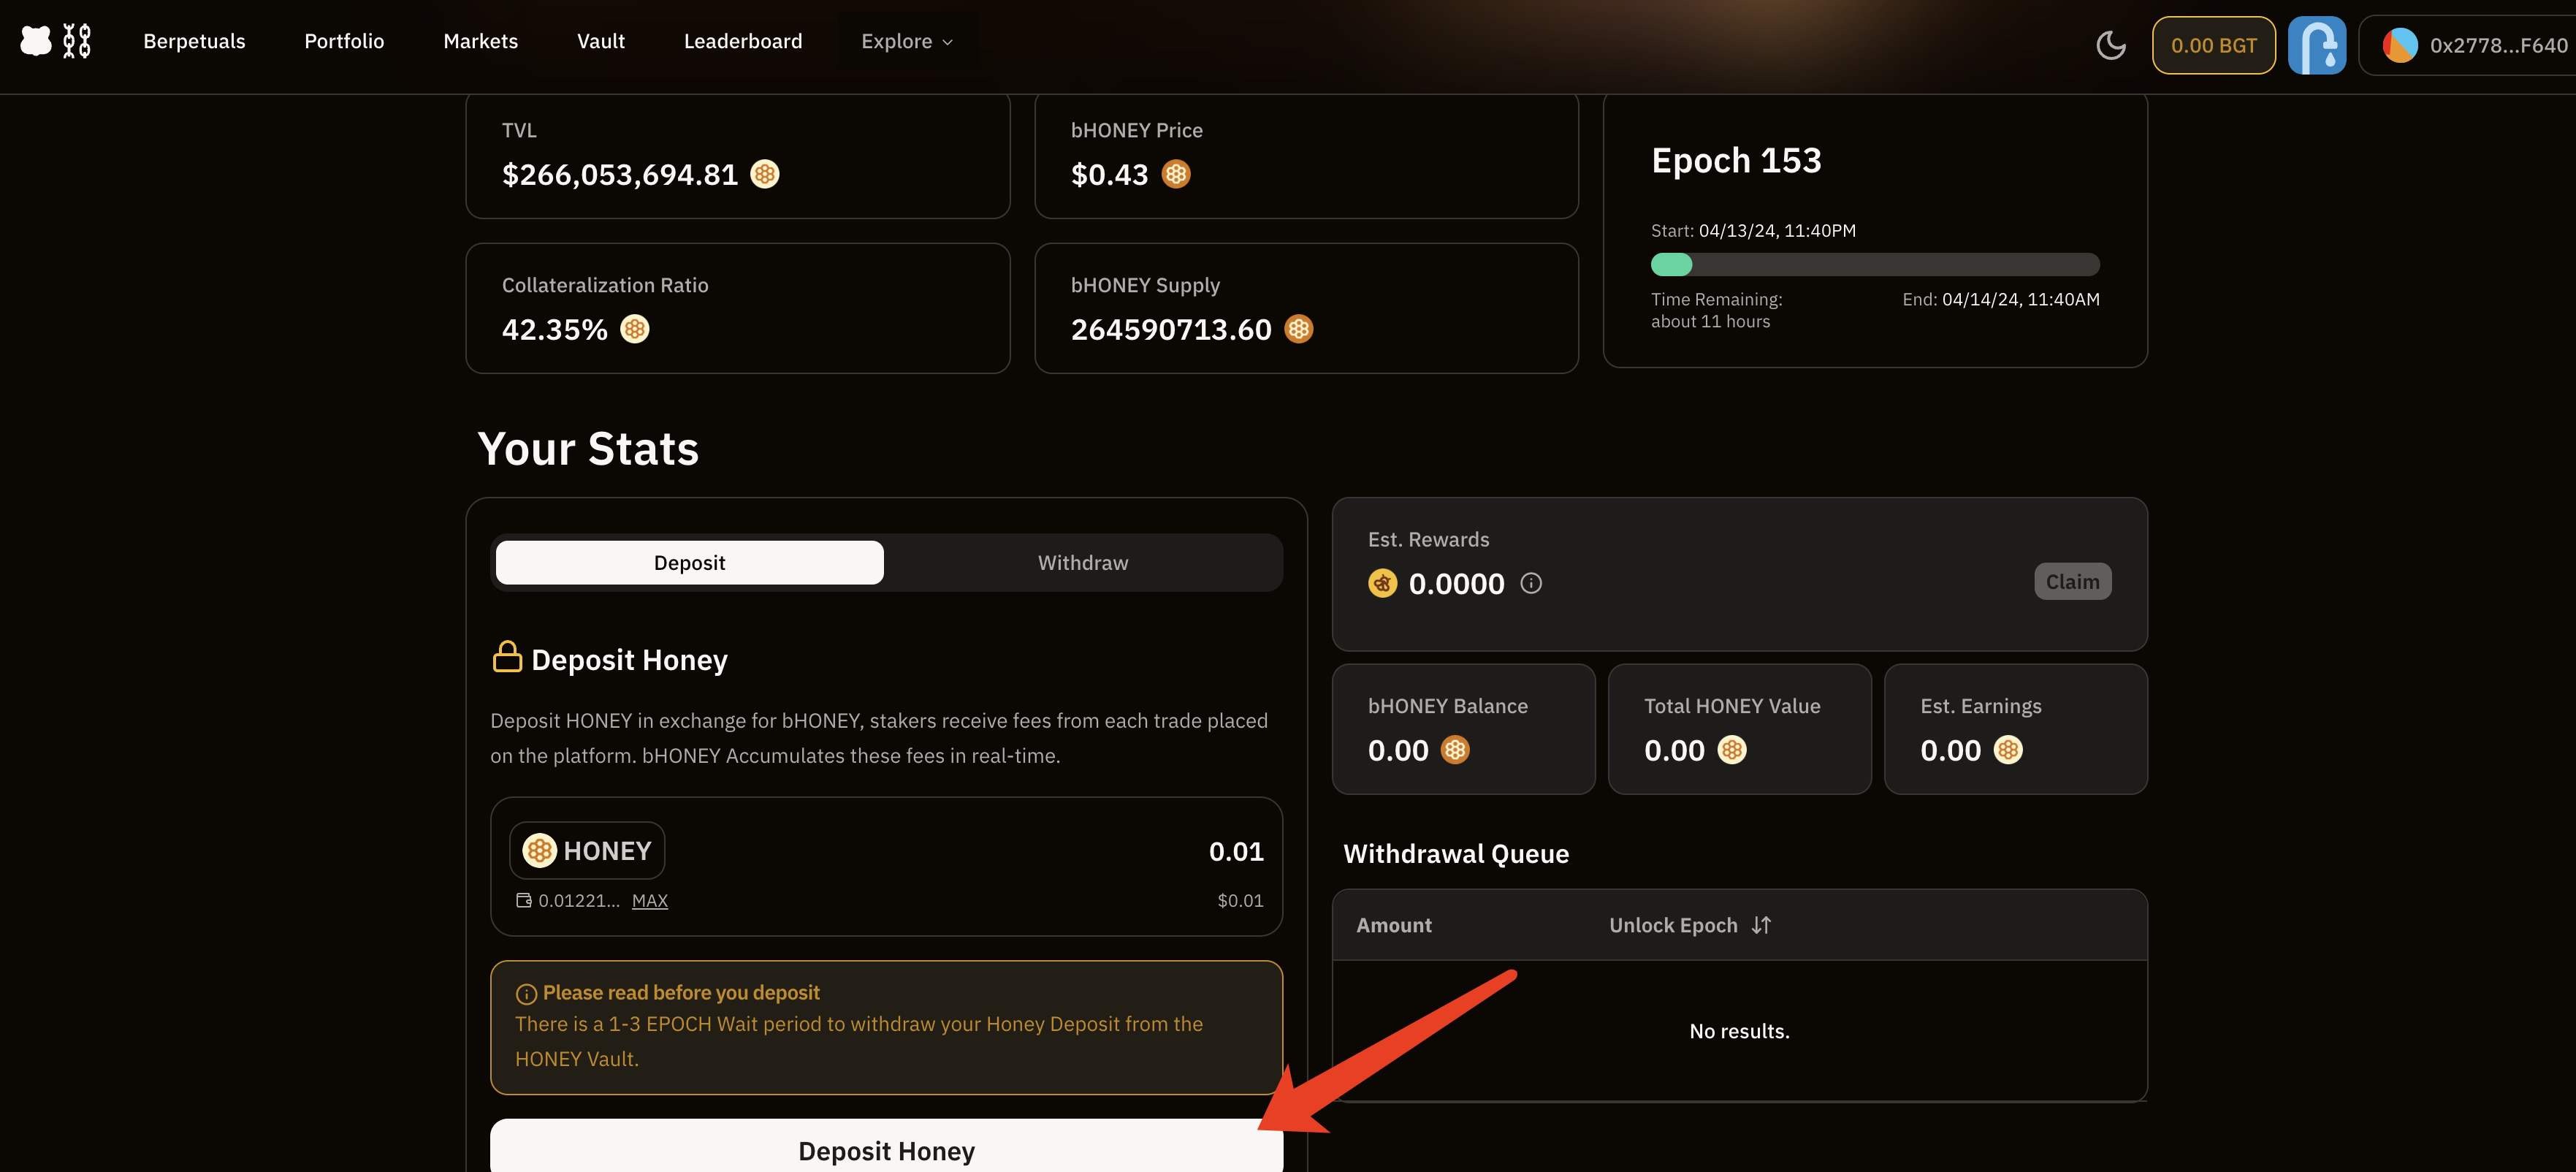This screenshot has width=2576, height=1172.
Task: Switch to the Withdraw toggle
Action: (1082, 563)
